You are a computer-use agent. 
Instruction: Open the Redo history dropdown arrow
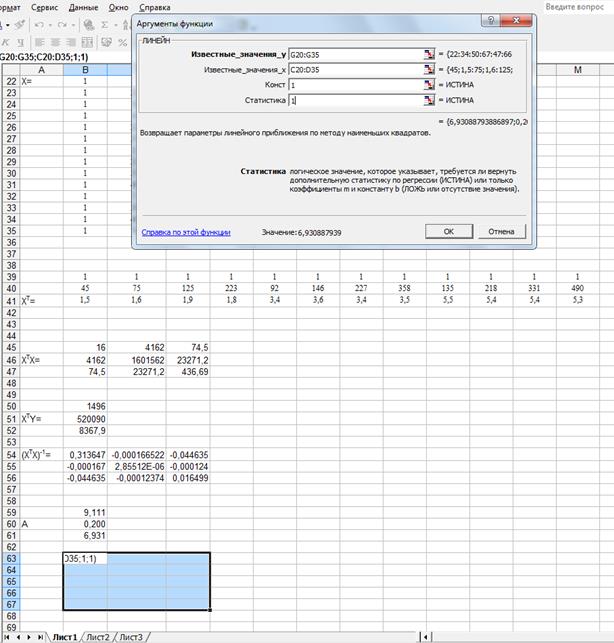coord(73,25)
